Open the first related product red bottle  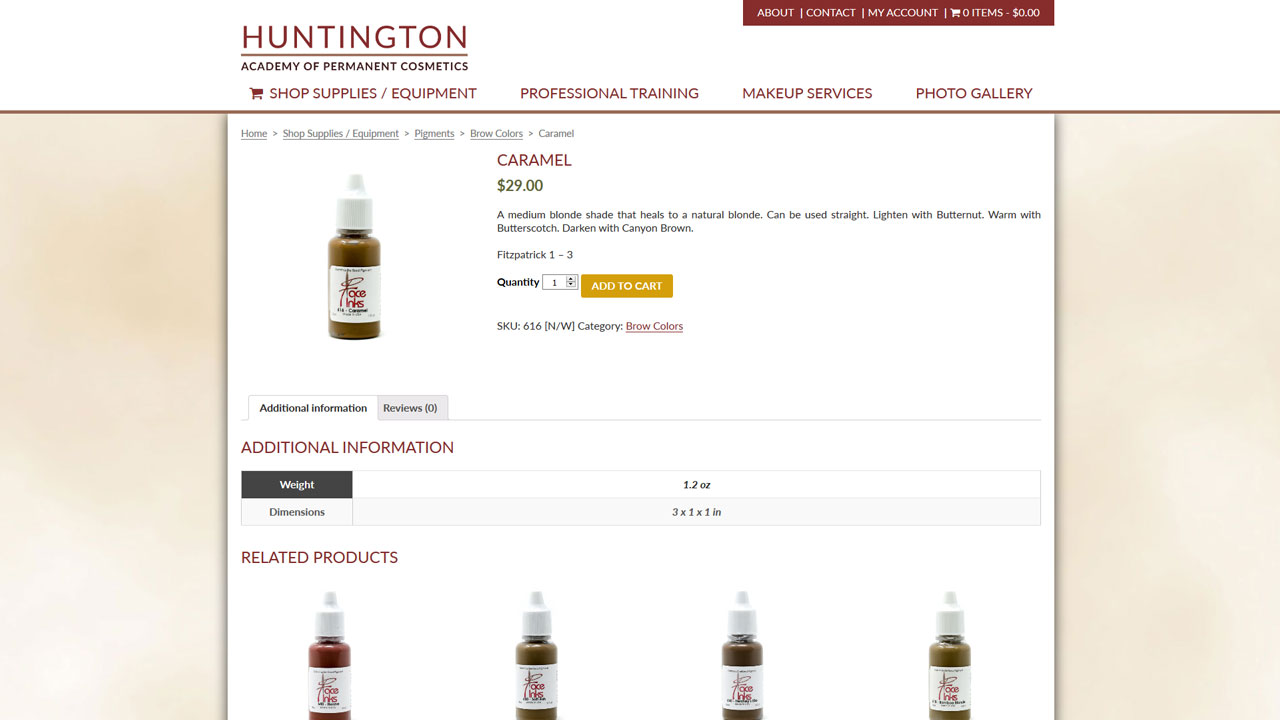click(330, 655)
